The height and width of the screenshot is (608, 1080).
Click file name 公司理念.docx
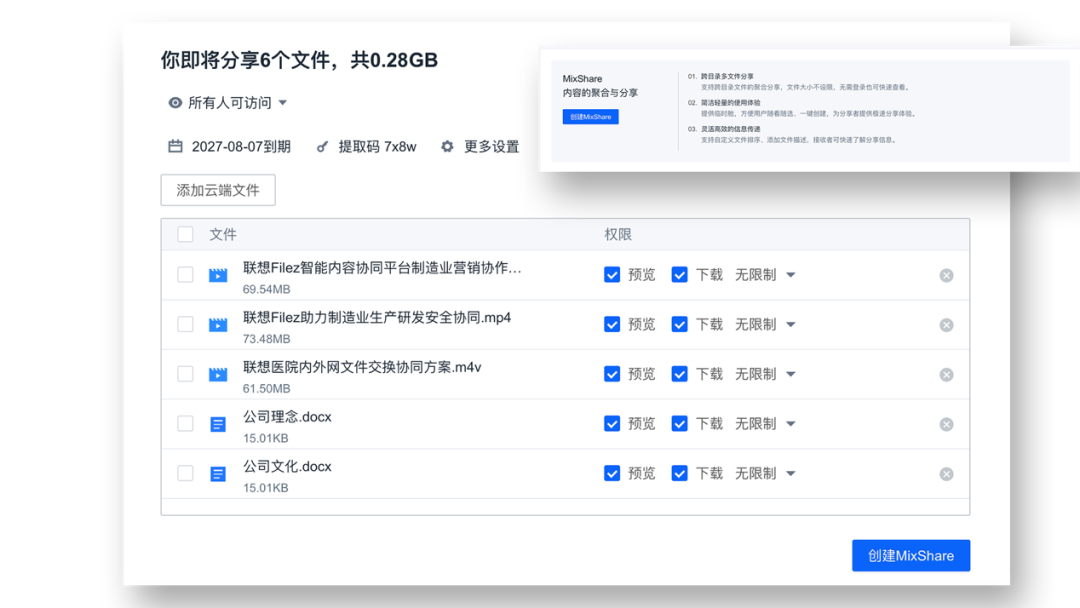click(287, 417)
